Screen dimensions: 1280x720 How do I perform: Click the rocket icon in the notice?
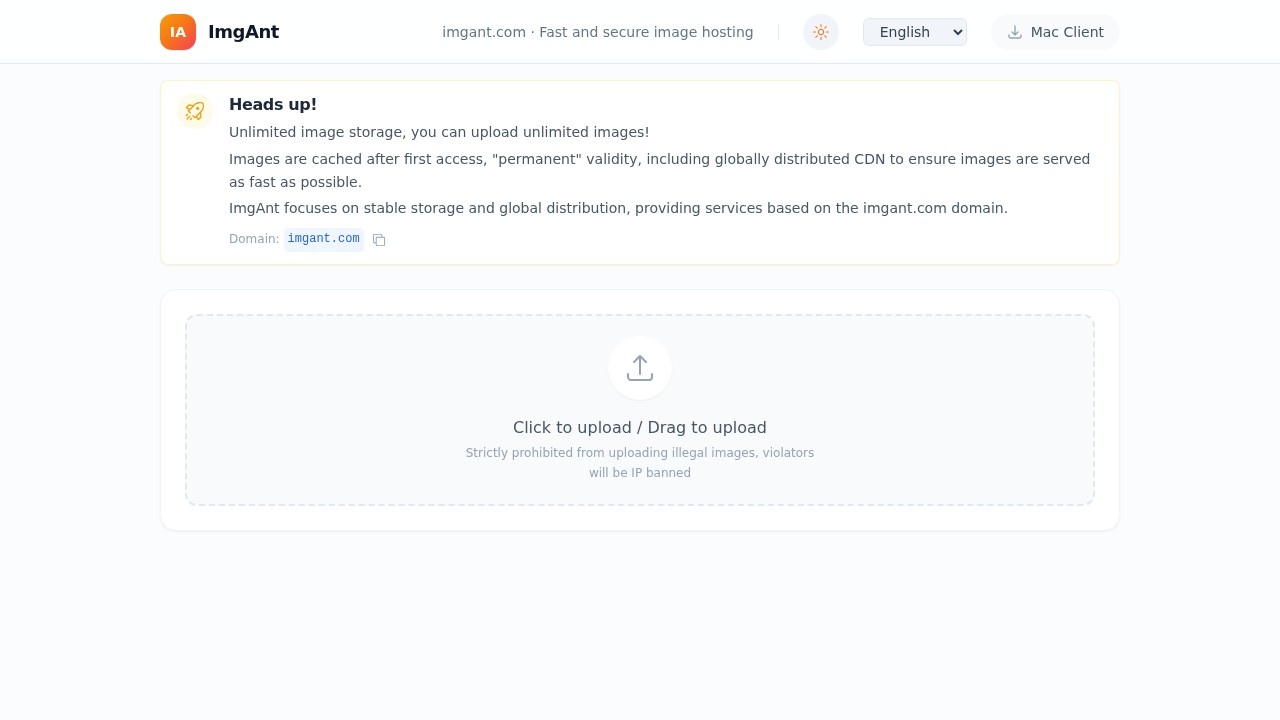[195, 111]
